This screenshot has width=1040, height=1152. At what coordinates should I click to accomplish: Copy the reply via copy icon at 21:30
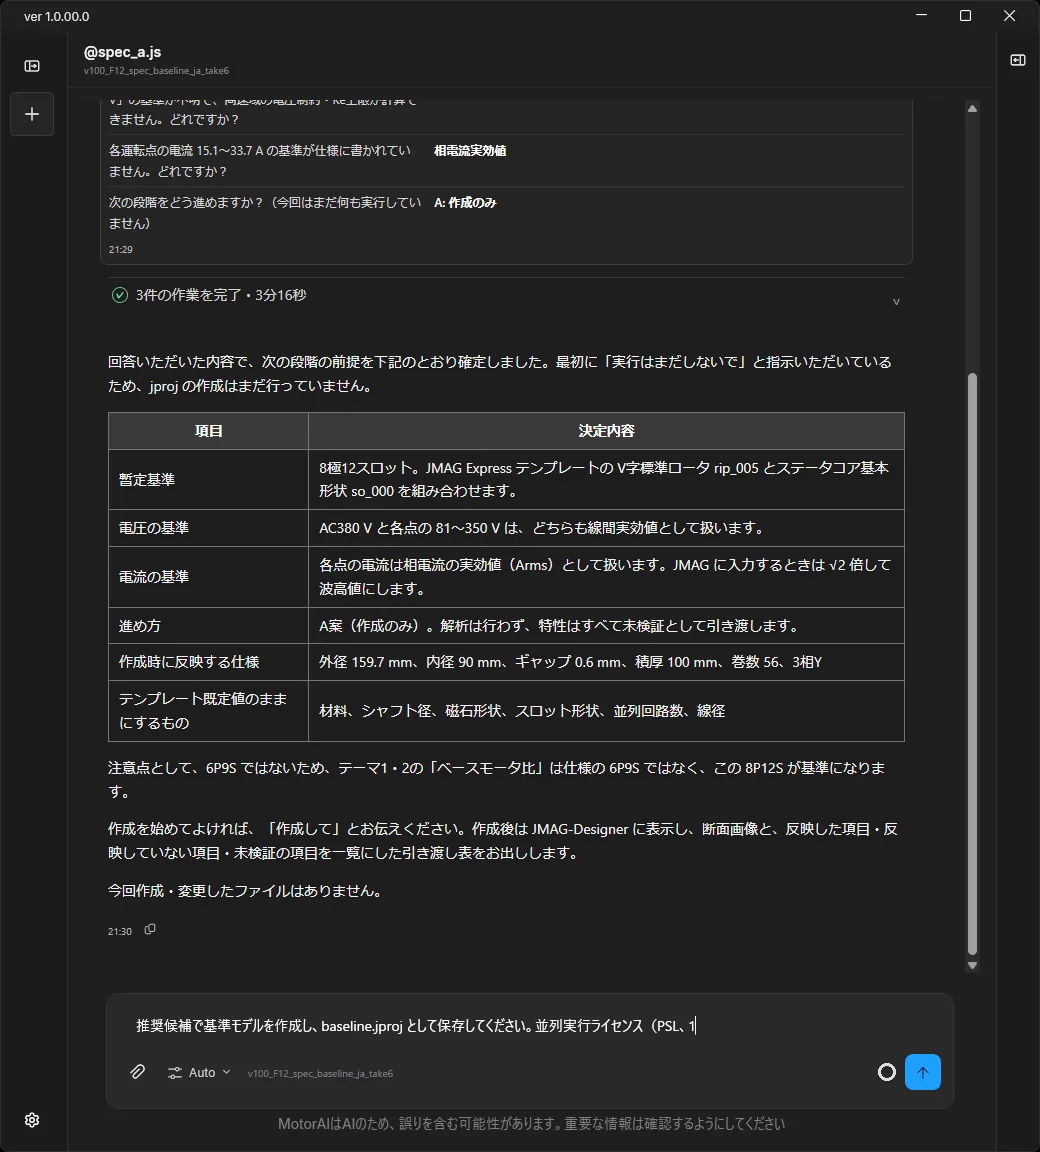(x=150, y=929)
